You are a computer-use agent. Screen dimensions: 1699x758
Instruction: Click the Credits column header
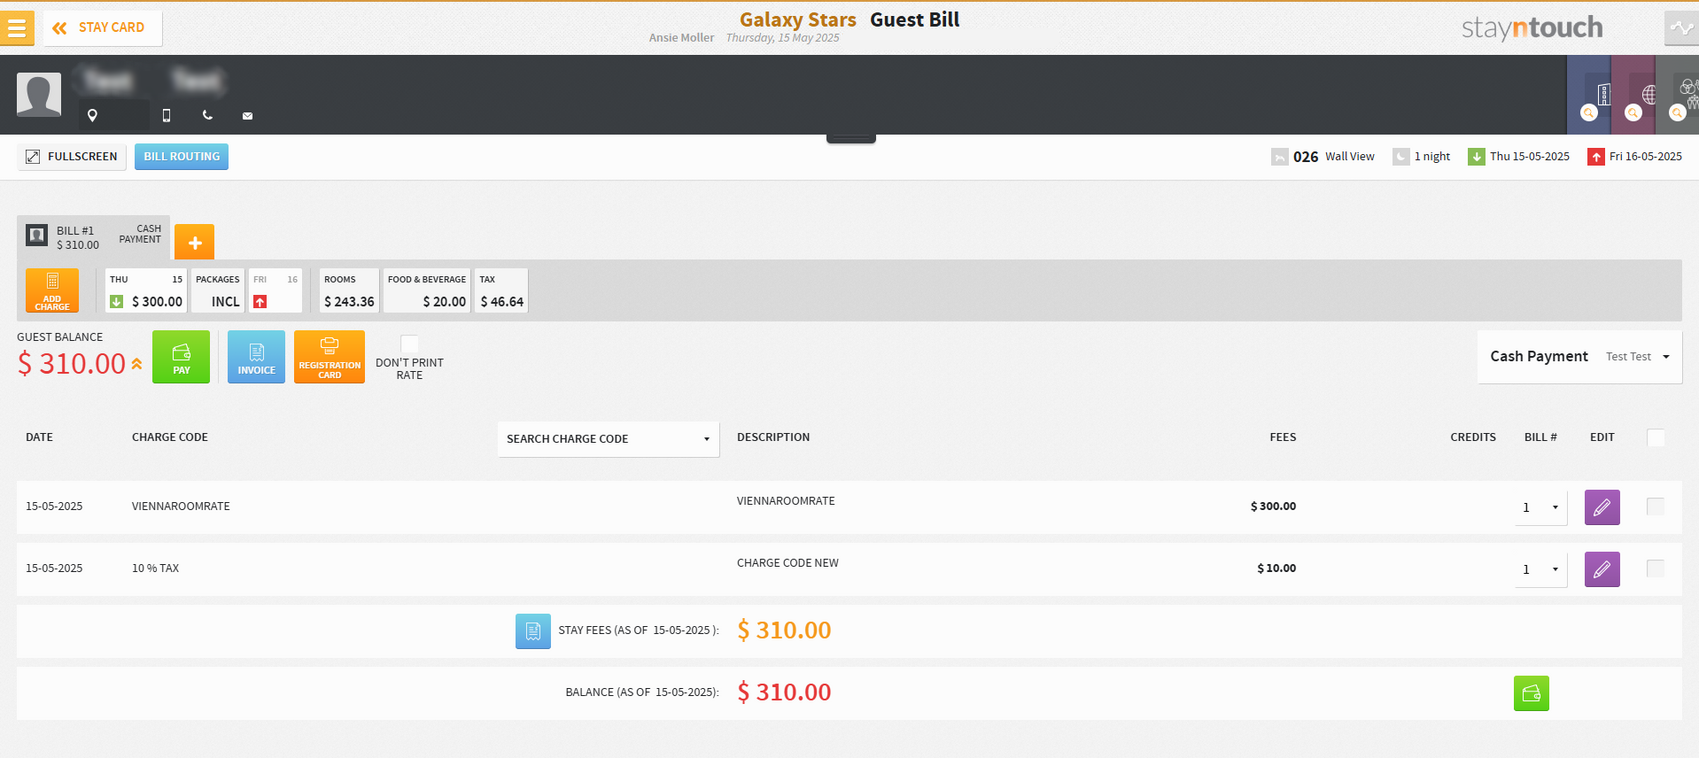click(1473, 438)
